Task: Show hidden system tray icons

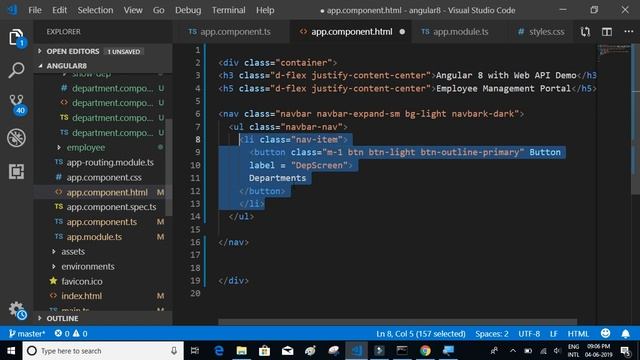Action: tap(513, 351)
